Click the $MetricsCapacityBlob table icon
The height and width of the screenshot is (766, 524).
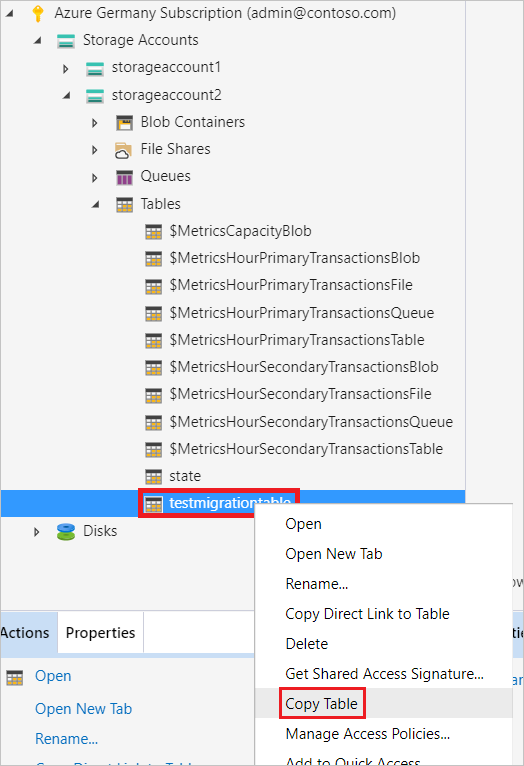point(153,232)
